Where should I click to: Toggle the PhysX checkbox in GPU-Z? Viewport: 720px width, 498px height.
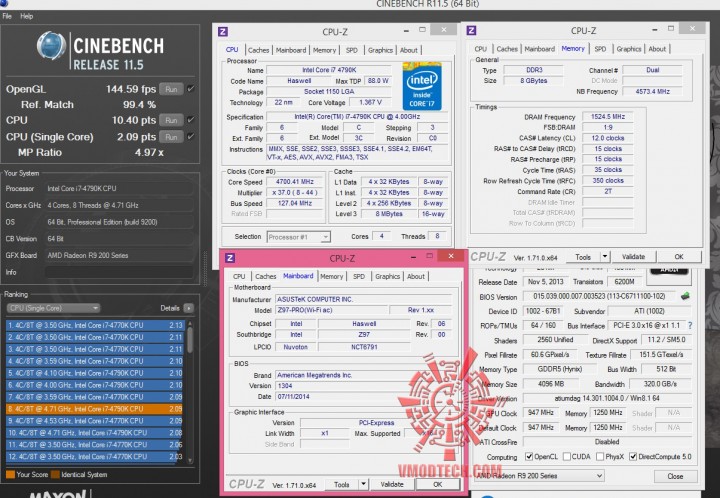[600, 456]
